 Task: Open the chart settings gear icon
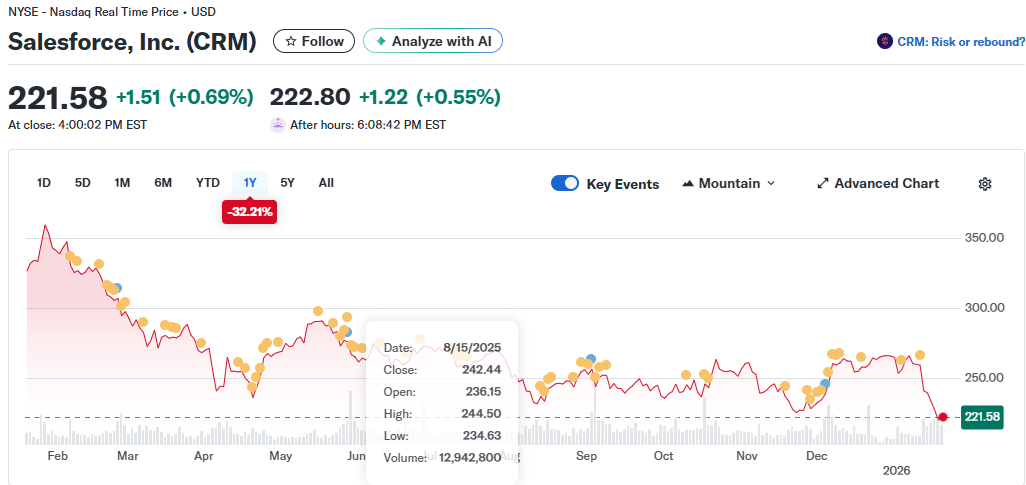pyautogui.click(x=985, y=184)
